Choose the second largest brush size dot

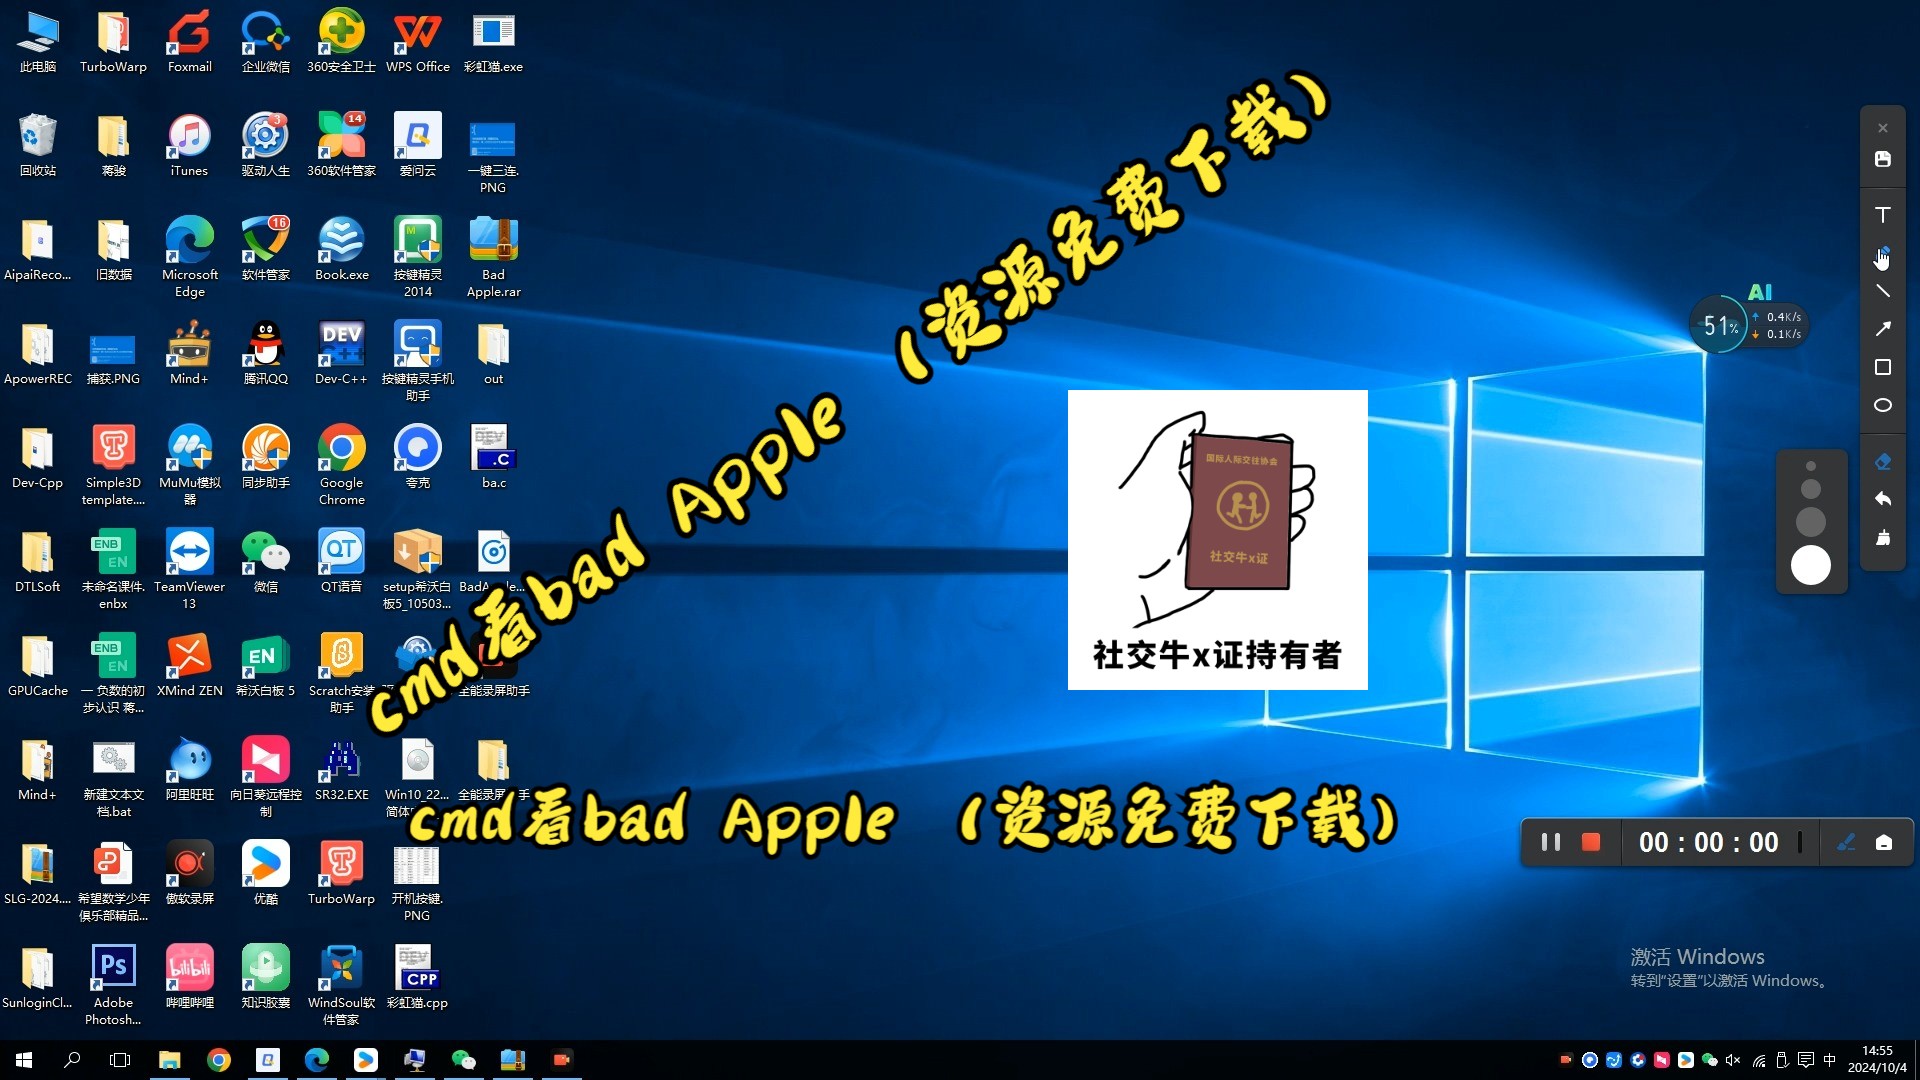tap(1810, 522)
